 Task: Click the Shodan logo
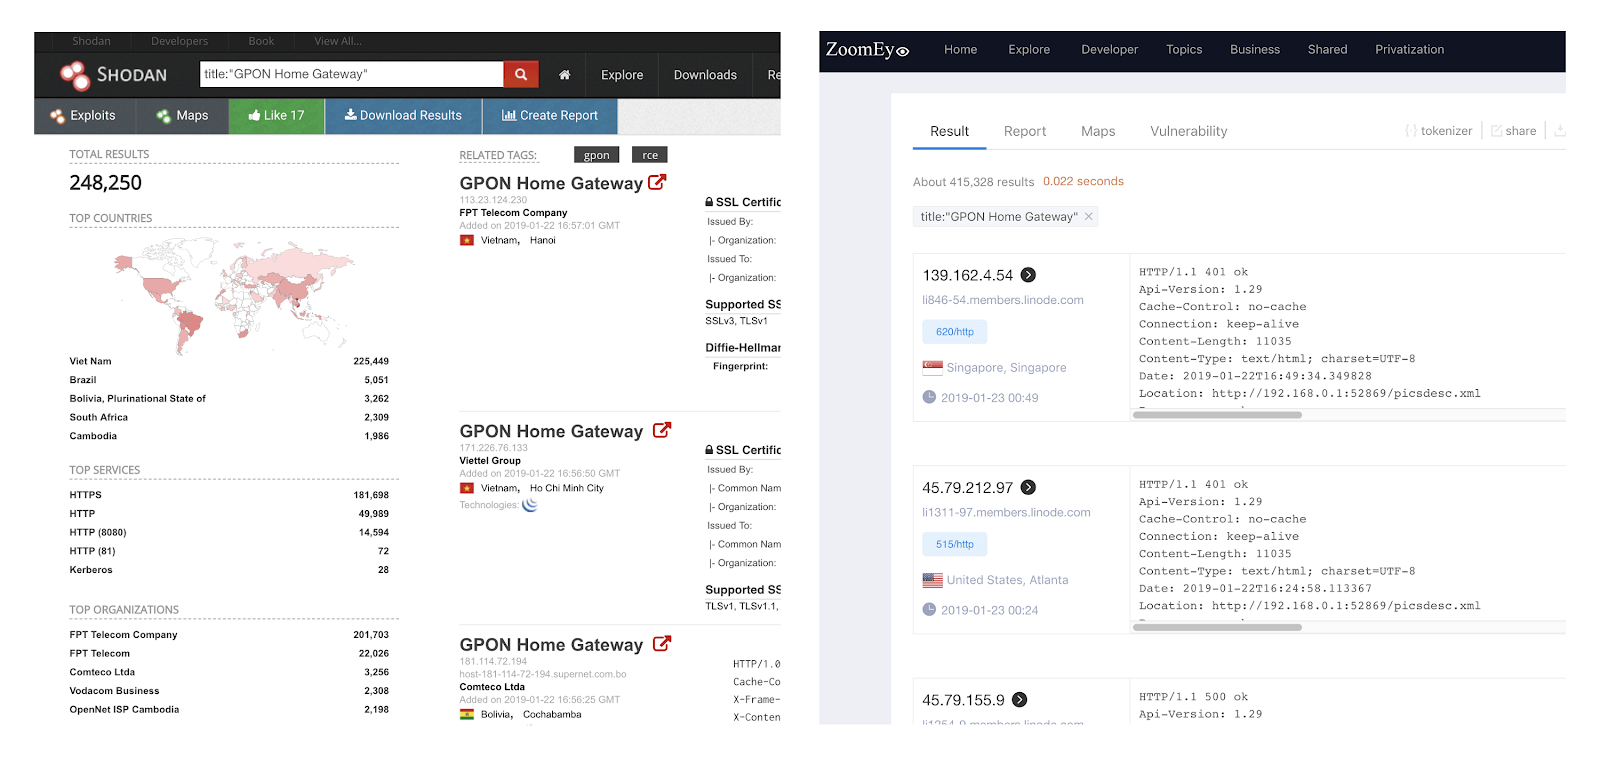tap(113, 75)
